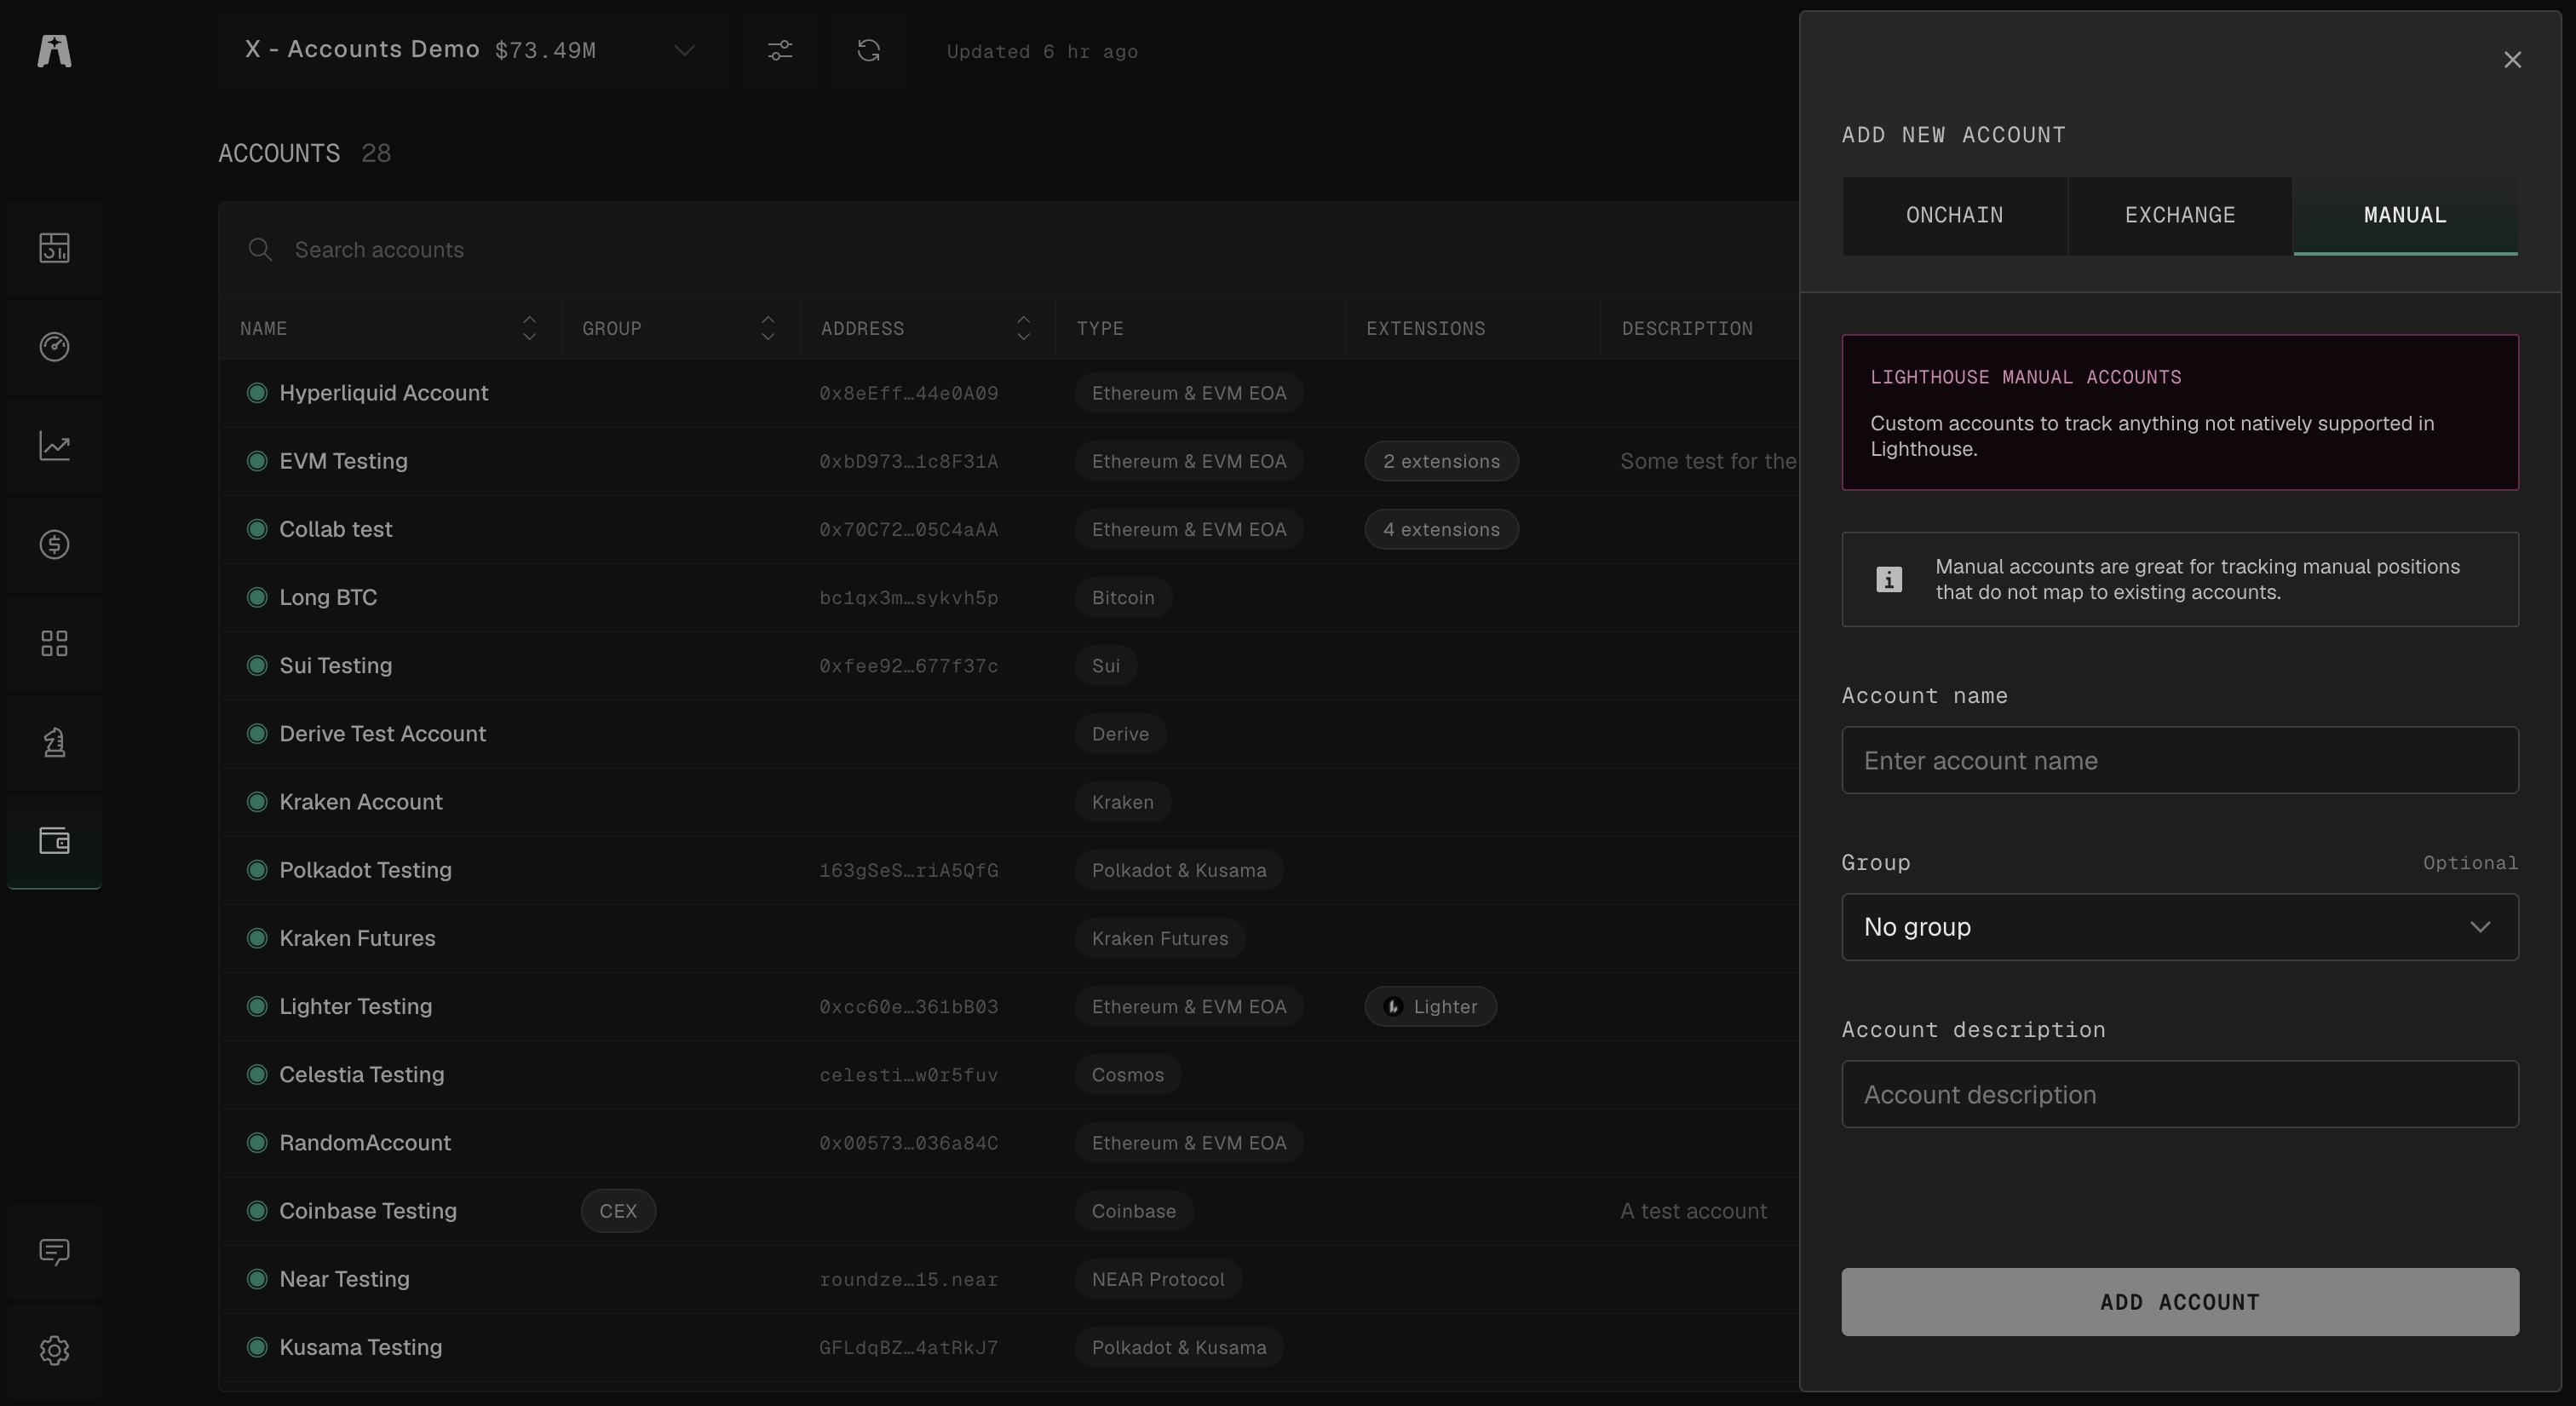Open the 4 extensions badge for Collab test

(x=1442, y=530)
